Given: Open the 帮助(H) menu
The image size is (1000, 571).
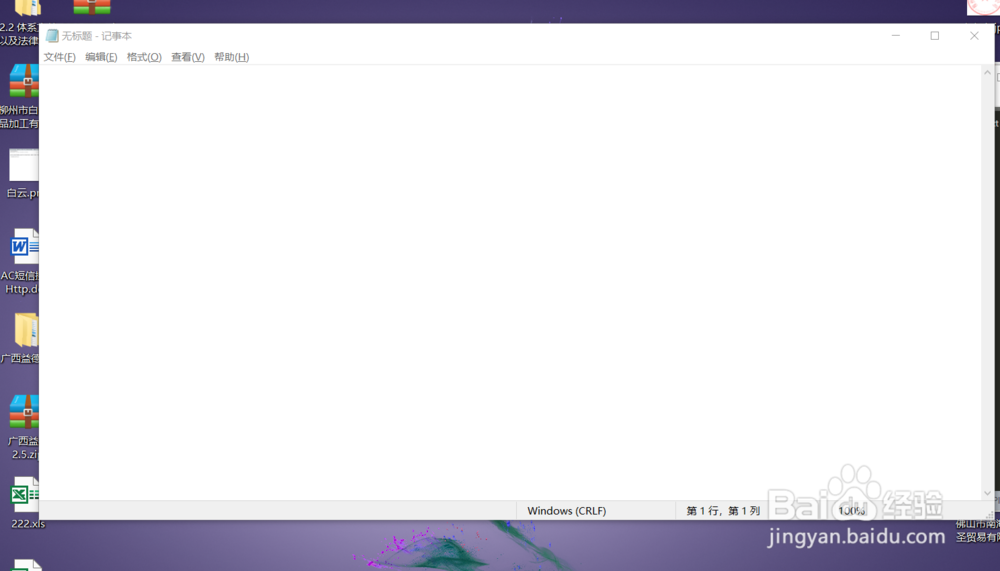Looking at the screenshot, I should pyautogui.click(x=232, y=57).
